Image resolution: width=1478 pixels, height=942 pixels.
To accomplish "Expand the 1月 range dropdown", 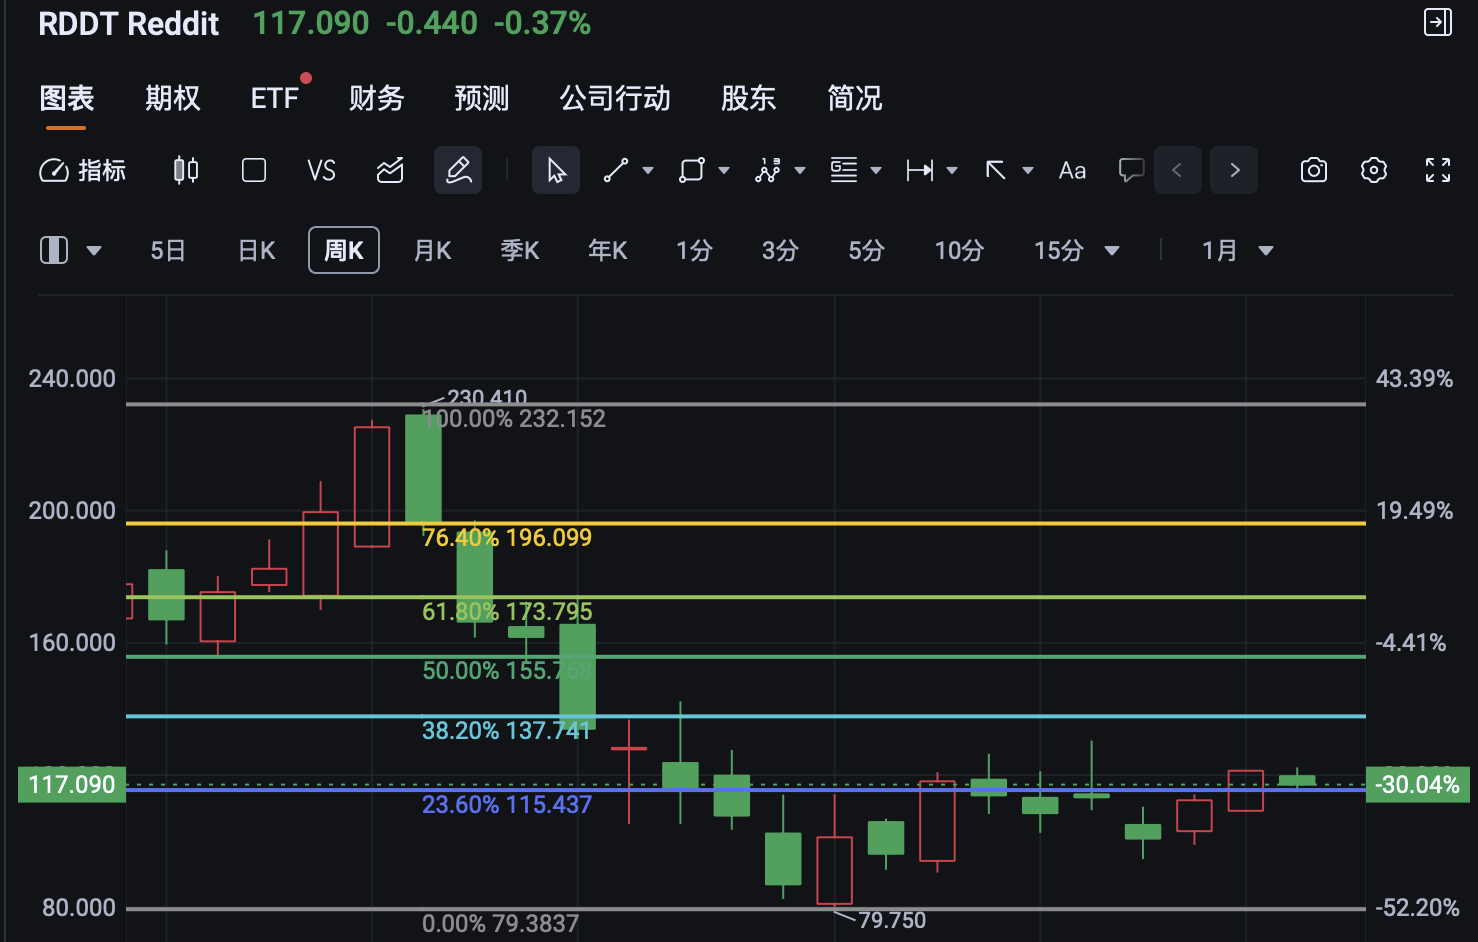I will (x=1266, y=250).
